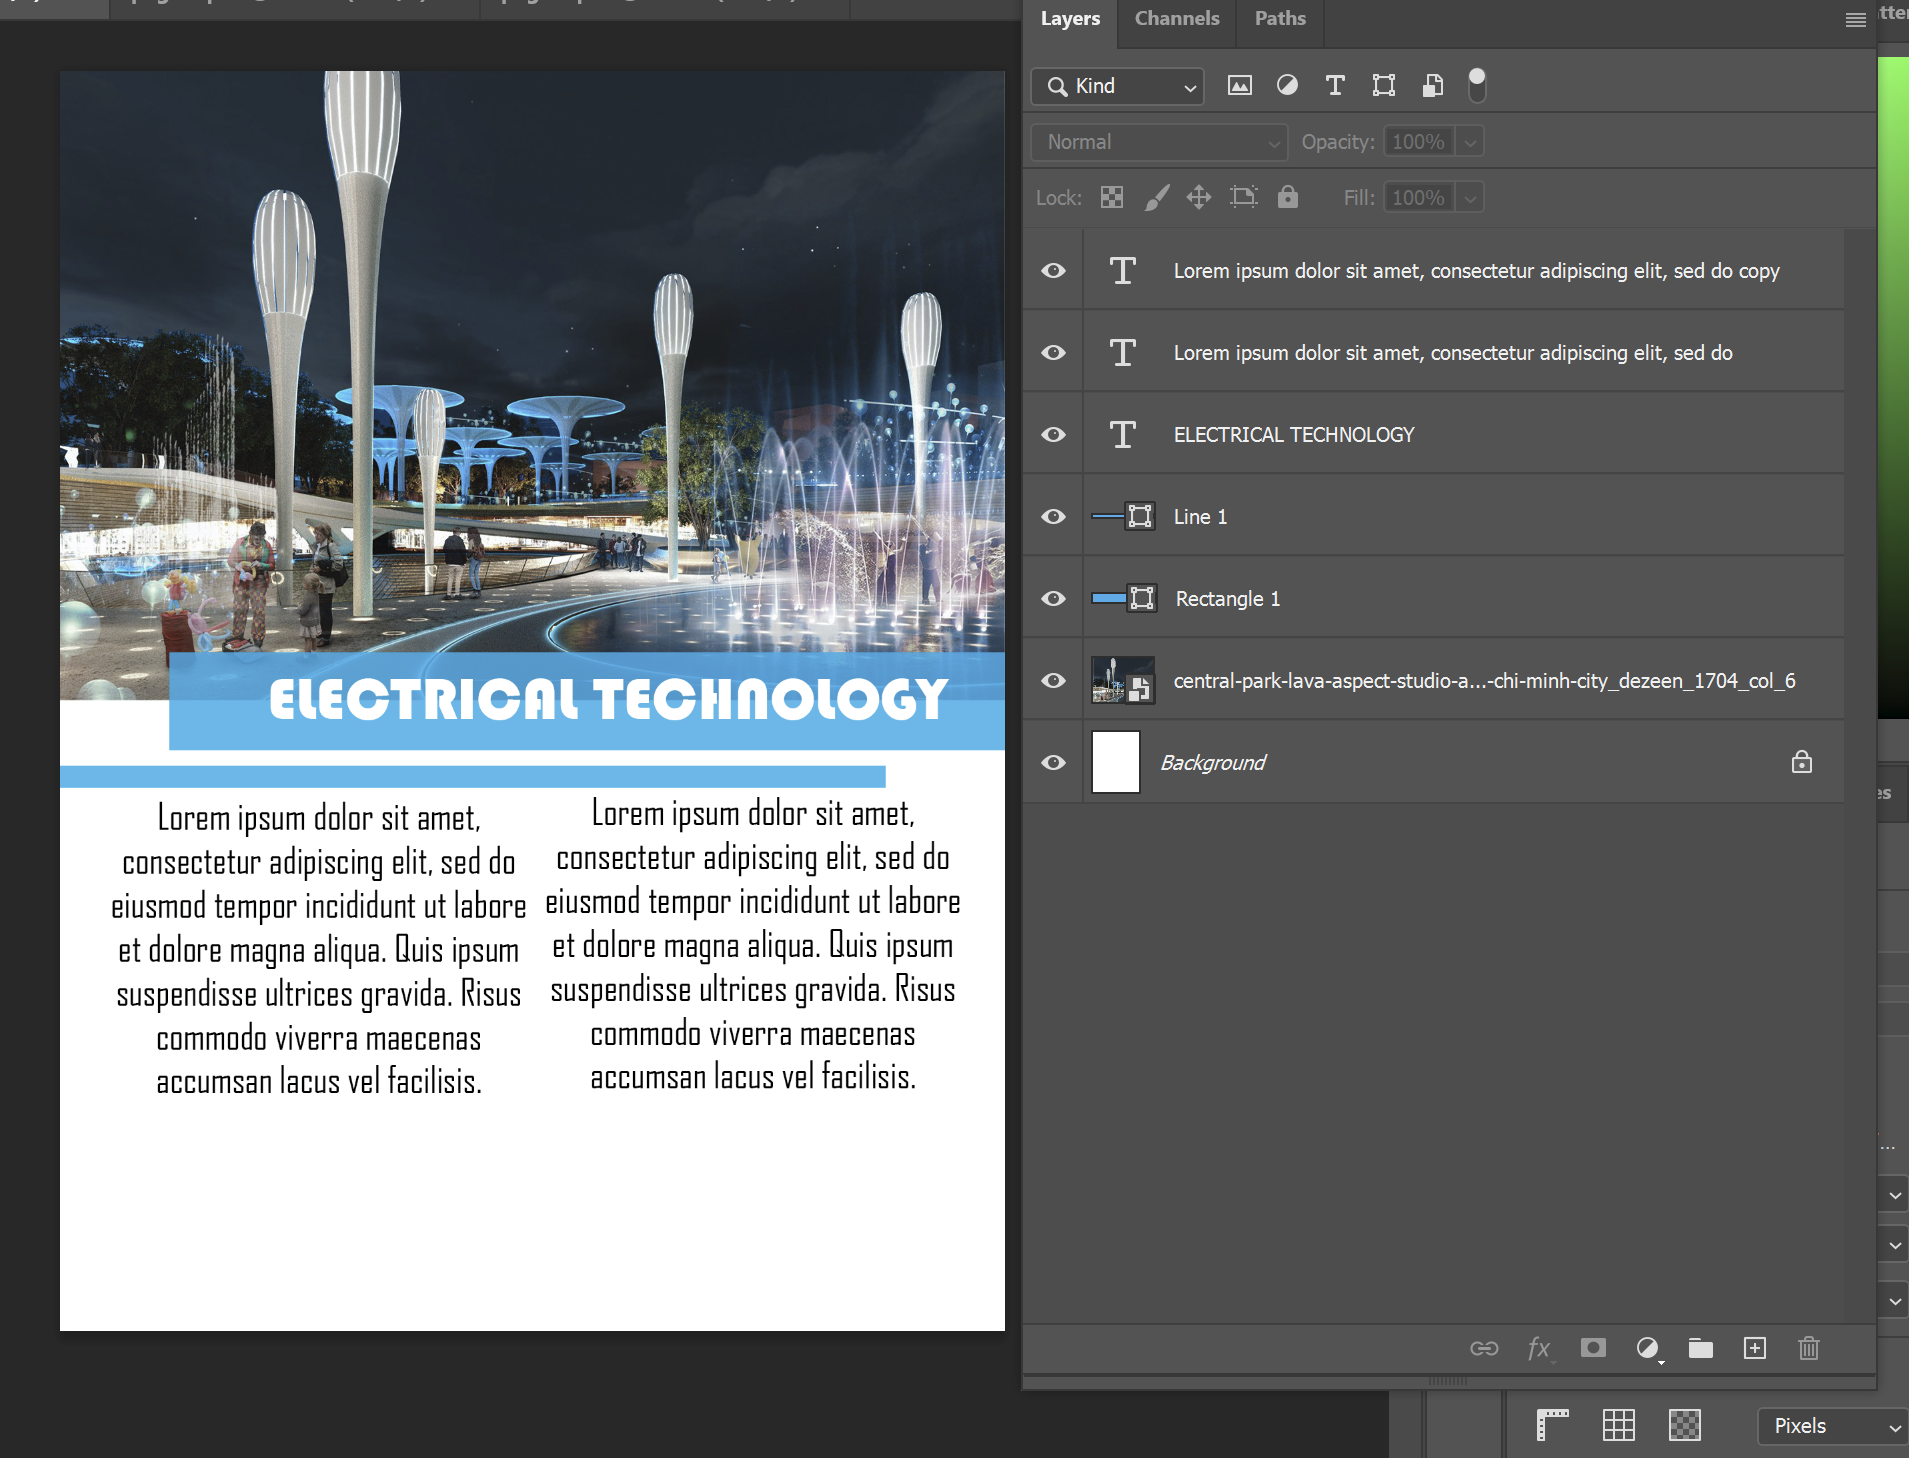This screenshot has width=1909, height=1458.
Task: Filter layers by adjustment layers icon
Action: tap(1287, 86)
